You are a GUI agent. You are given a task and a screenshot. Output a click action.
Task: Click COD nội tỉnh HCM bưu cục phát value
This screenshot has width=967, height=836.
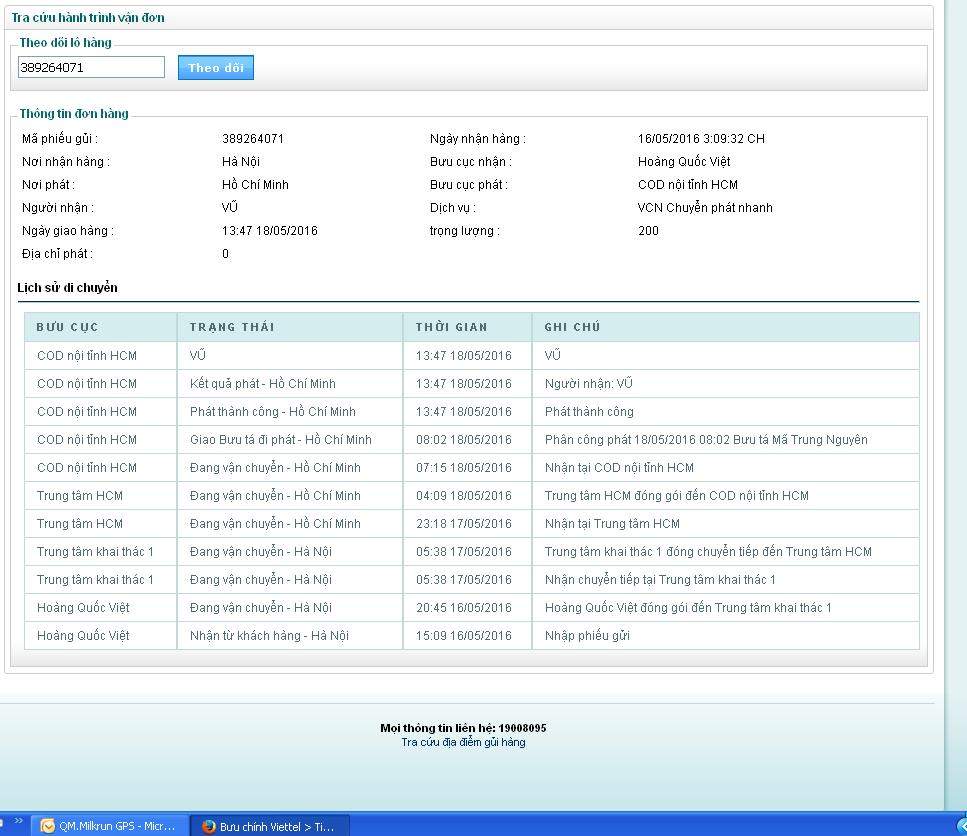pyautogui.click(x=688, y=185)
